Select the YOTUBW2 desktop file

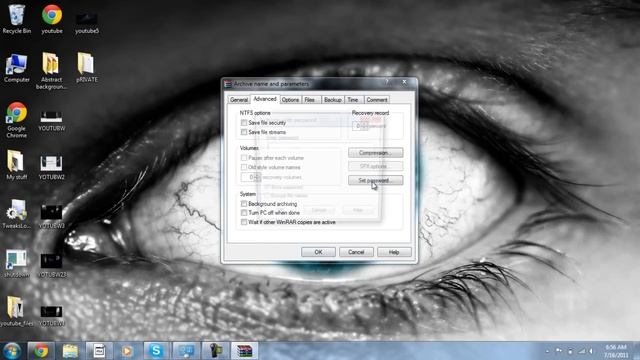51,168
